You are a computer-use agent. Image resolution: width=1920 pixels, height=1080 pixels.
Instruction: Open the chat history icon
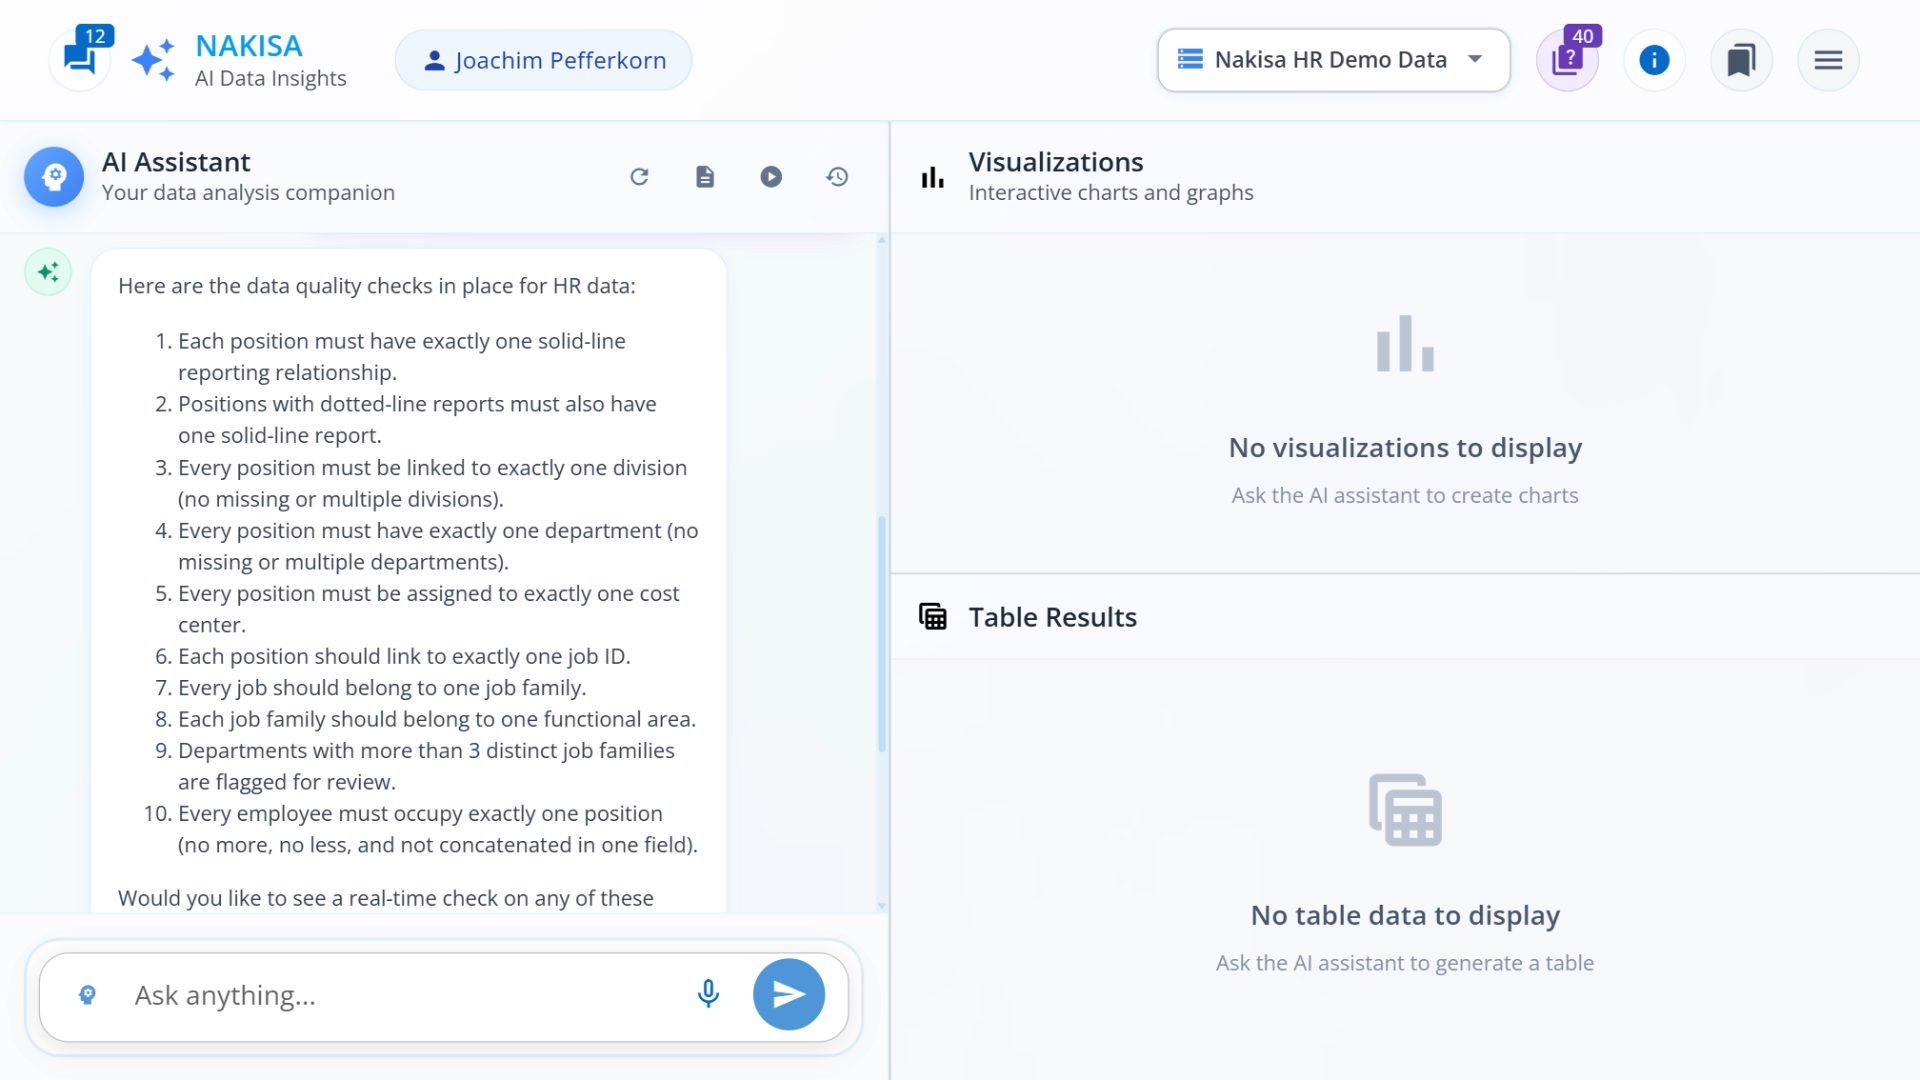(x=837, y=176)
